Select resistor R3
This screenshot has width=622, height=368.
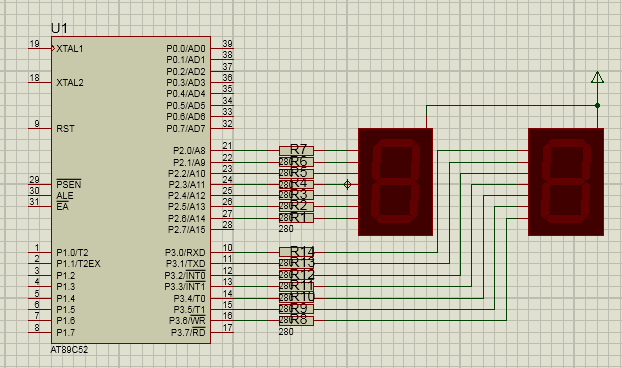click(x=296, y=195)
